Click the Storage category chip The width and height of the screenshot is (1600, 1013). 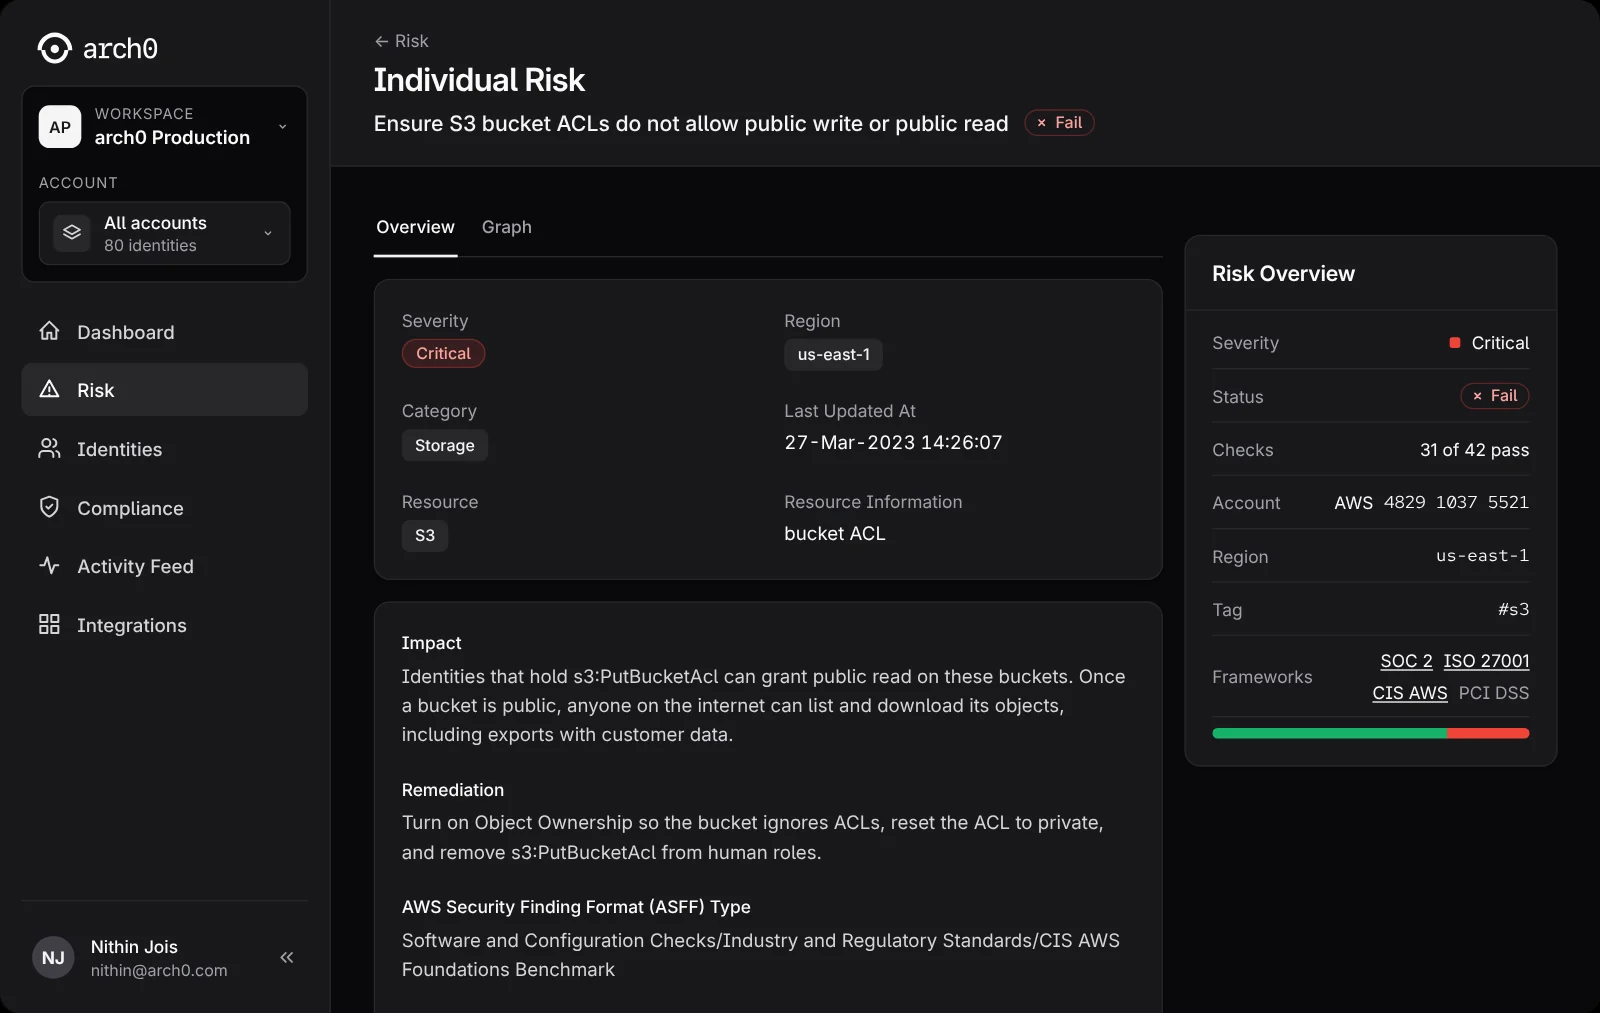point(445,445)
